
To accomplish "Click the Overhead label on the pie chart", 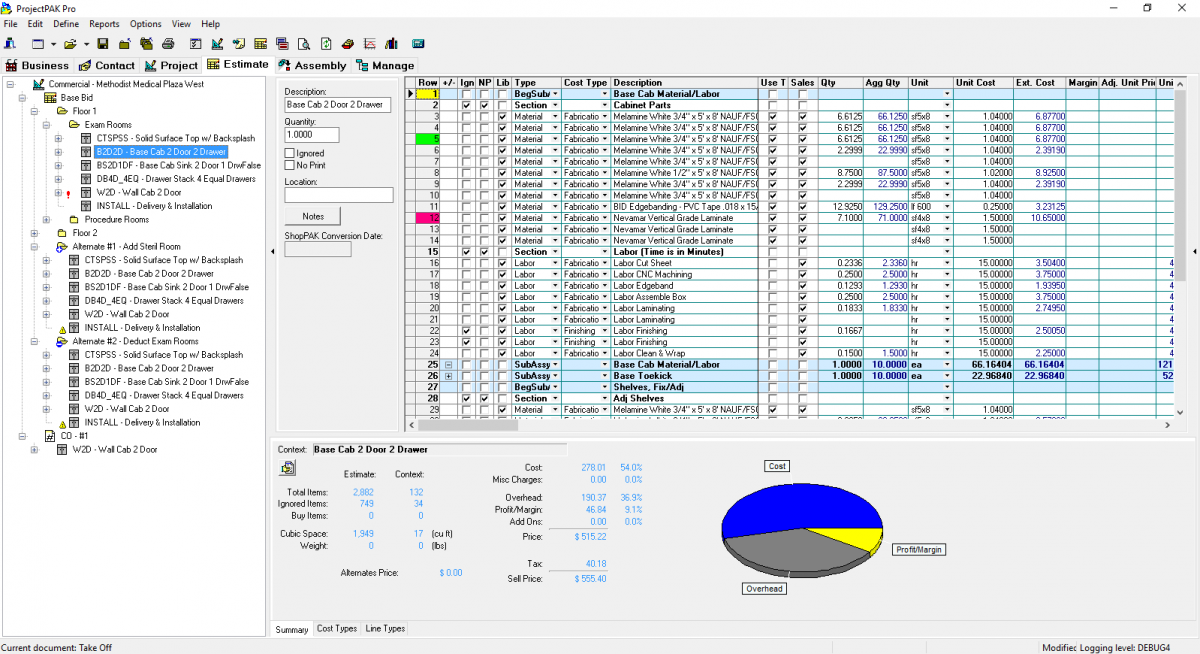I will [764, 589].
